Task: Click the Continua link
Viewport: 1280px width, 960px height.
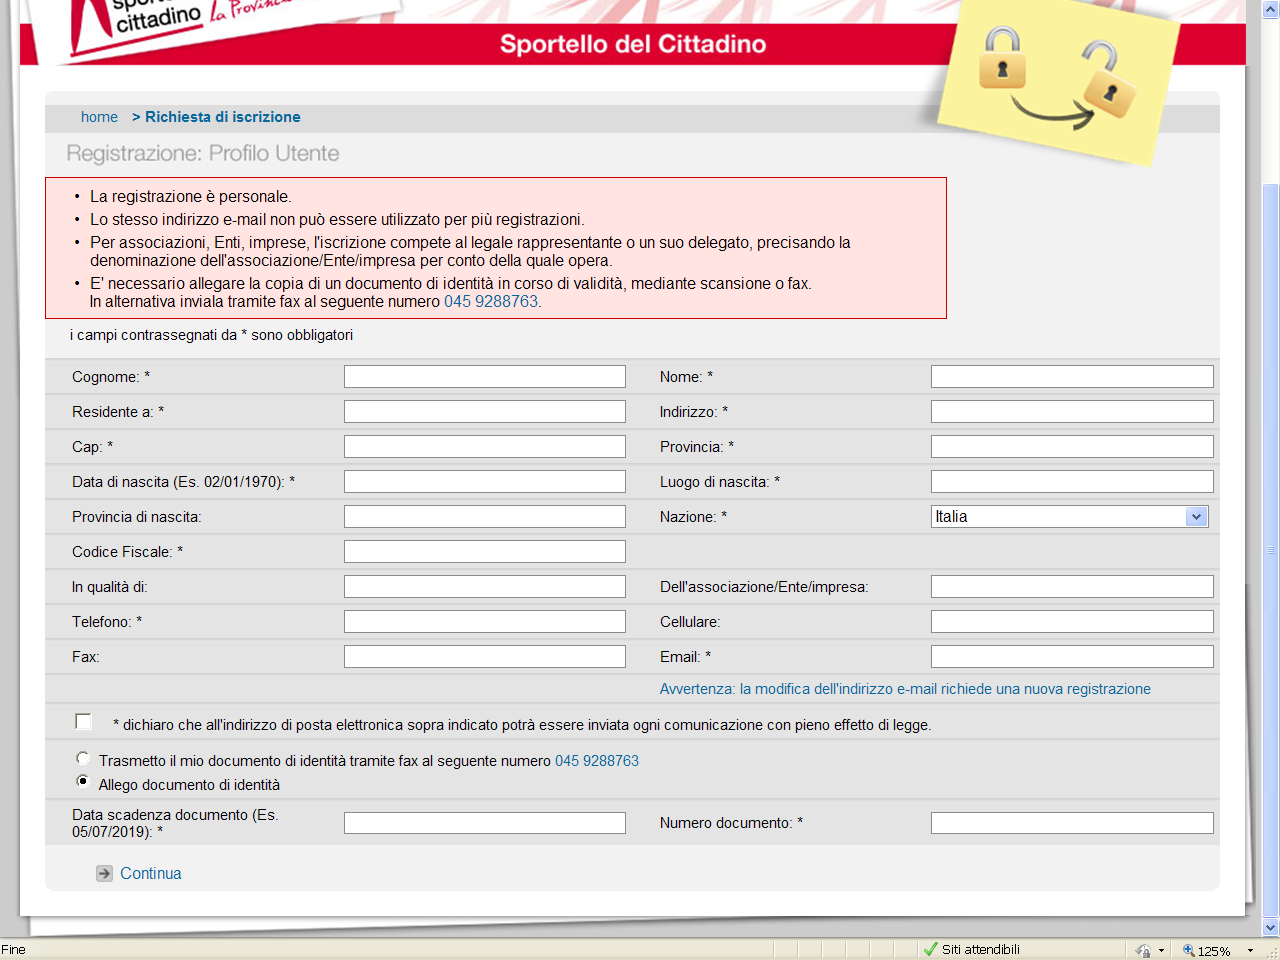Action: click(151, 874)
